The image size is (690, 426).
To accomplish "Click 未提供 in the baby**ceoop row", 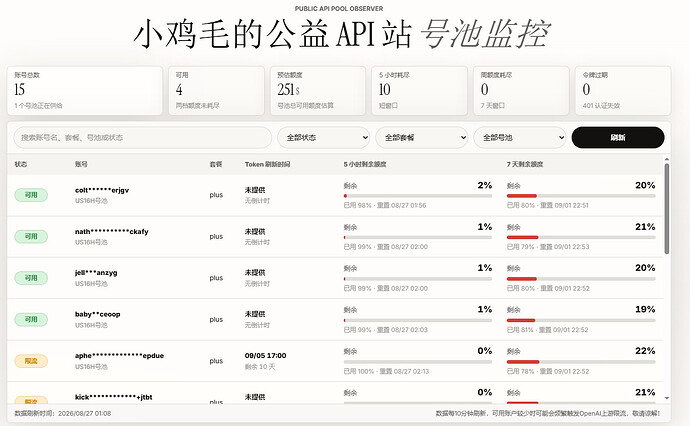I will pos(255,314).
